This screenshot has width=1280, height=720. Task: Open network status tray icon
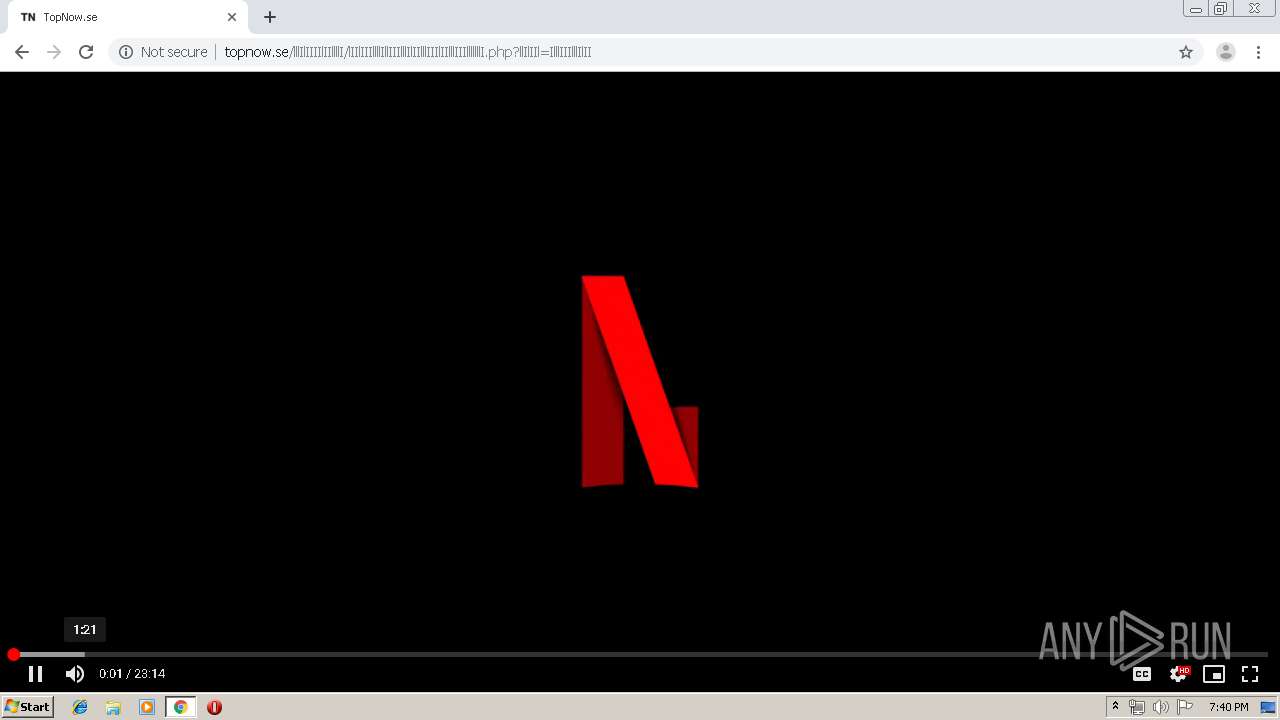pyautogui.click(x=1137, y=707)
